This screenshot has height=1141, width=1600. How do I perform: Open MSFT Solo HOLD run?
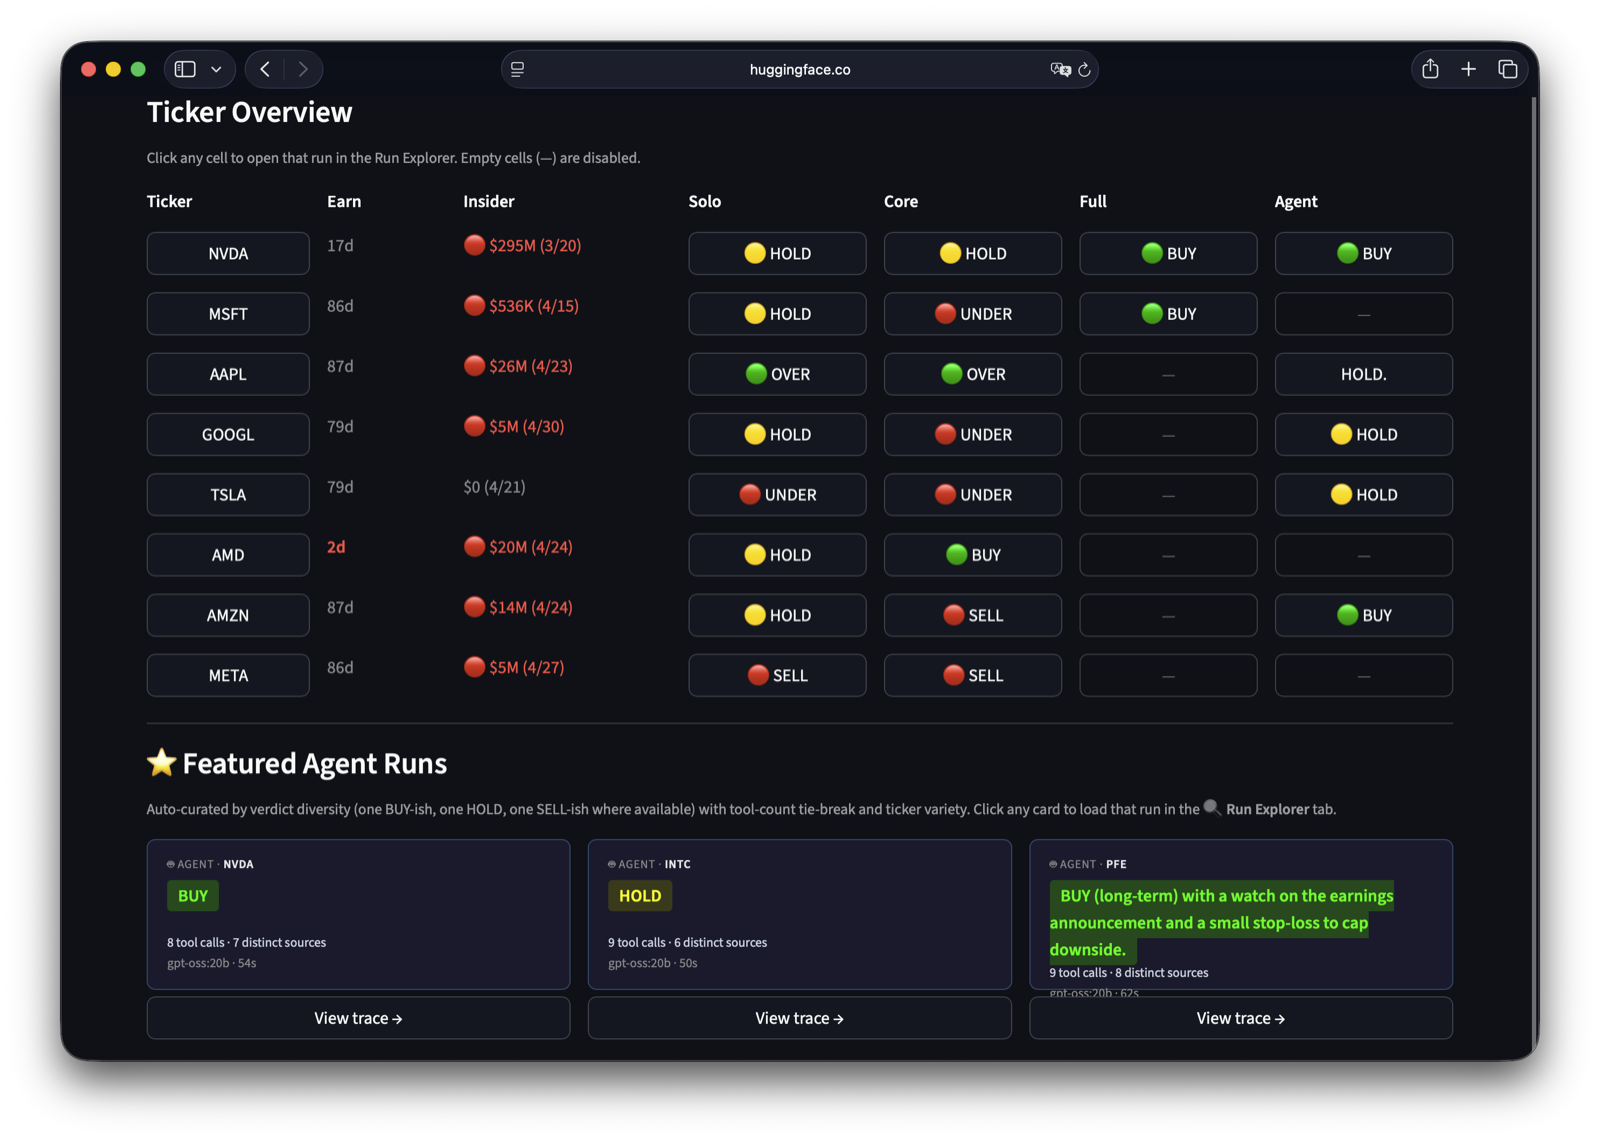(777, 314)
